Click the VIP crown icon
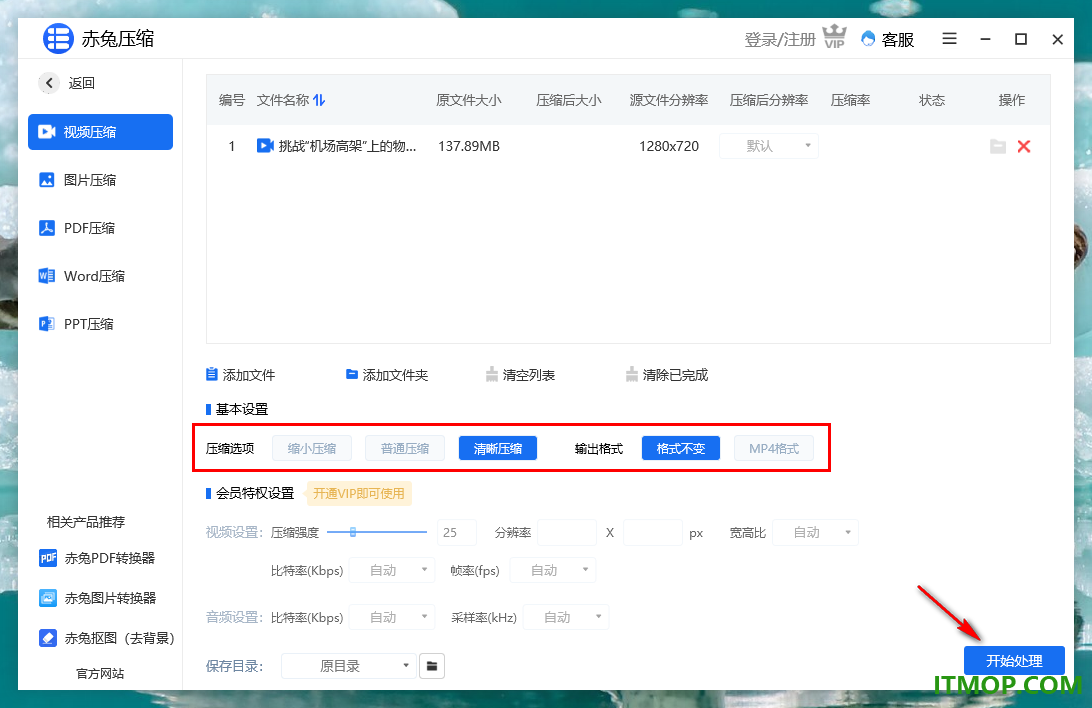The height and width of the screenshot is (708, 1092). pyautogui.click(x=834, y=37)
